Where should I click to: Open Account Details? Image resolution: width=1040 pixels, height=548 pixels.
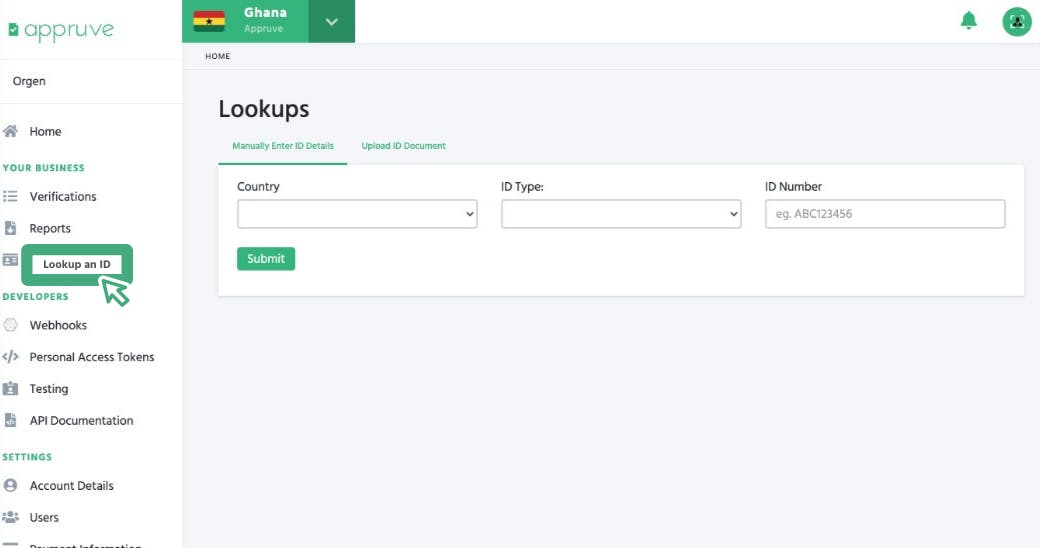tap(71, 486)
